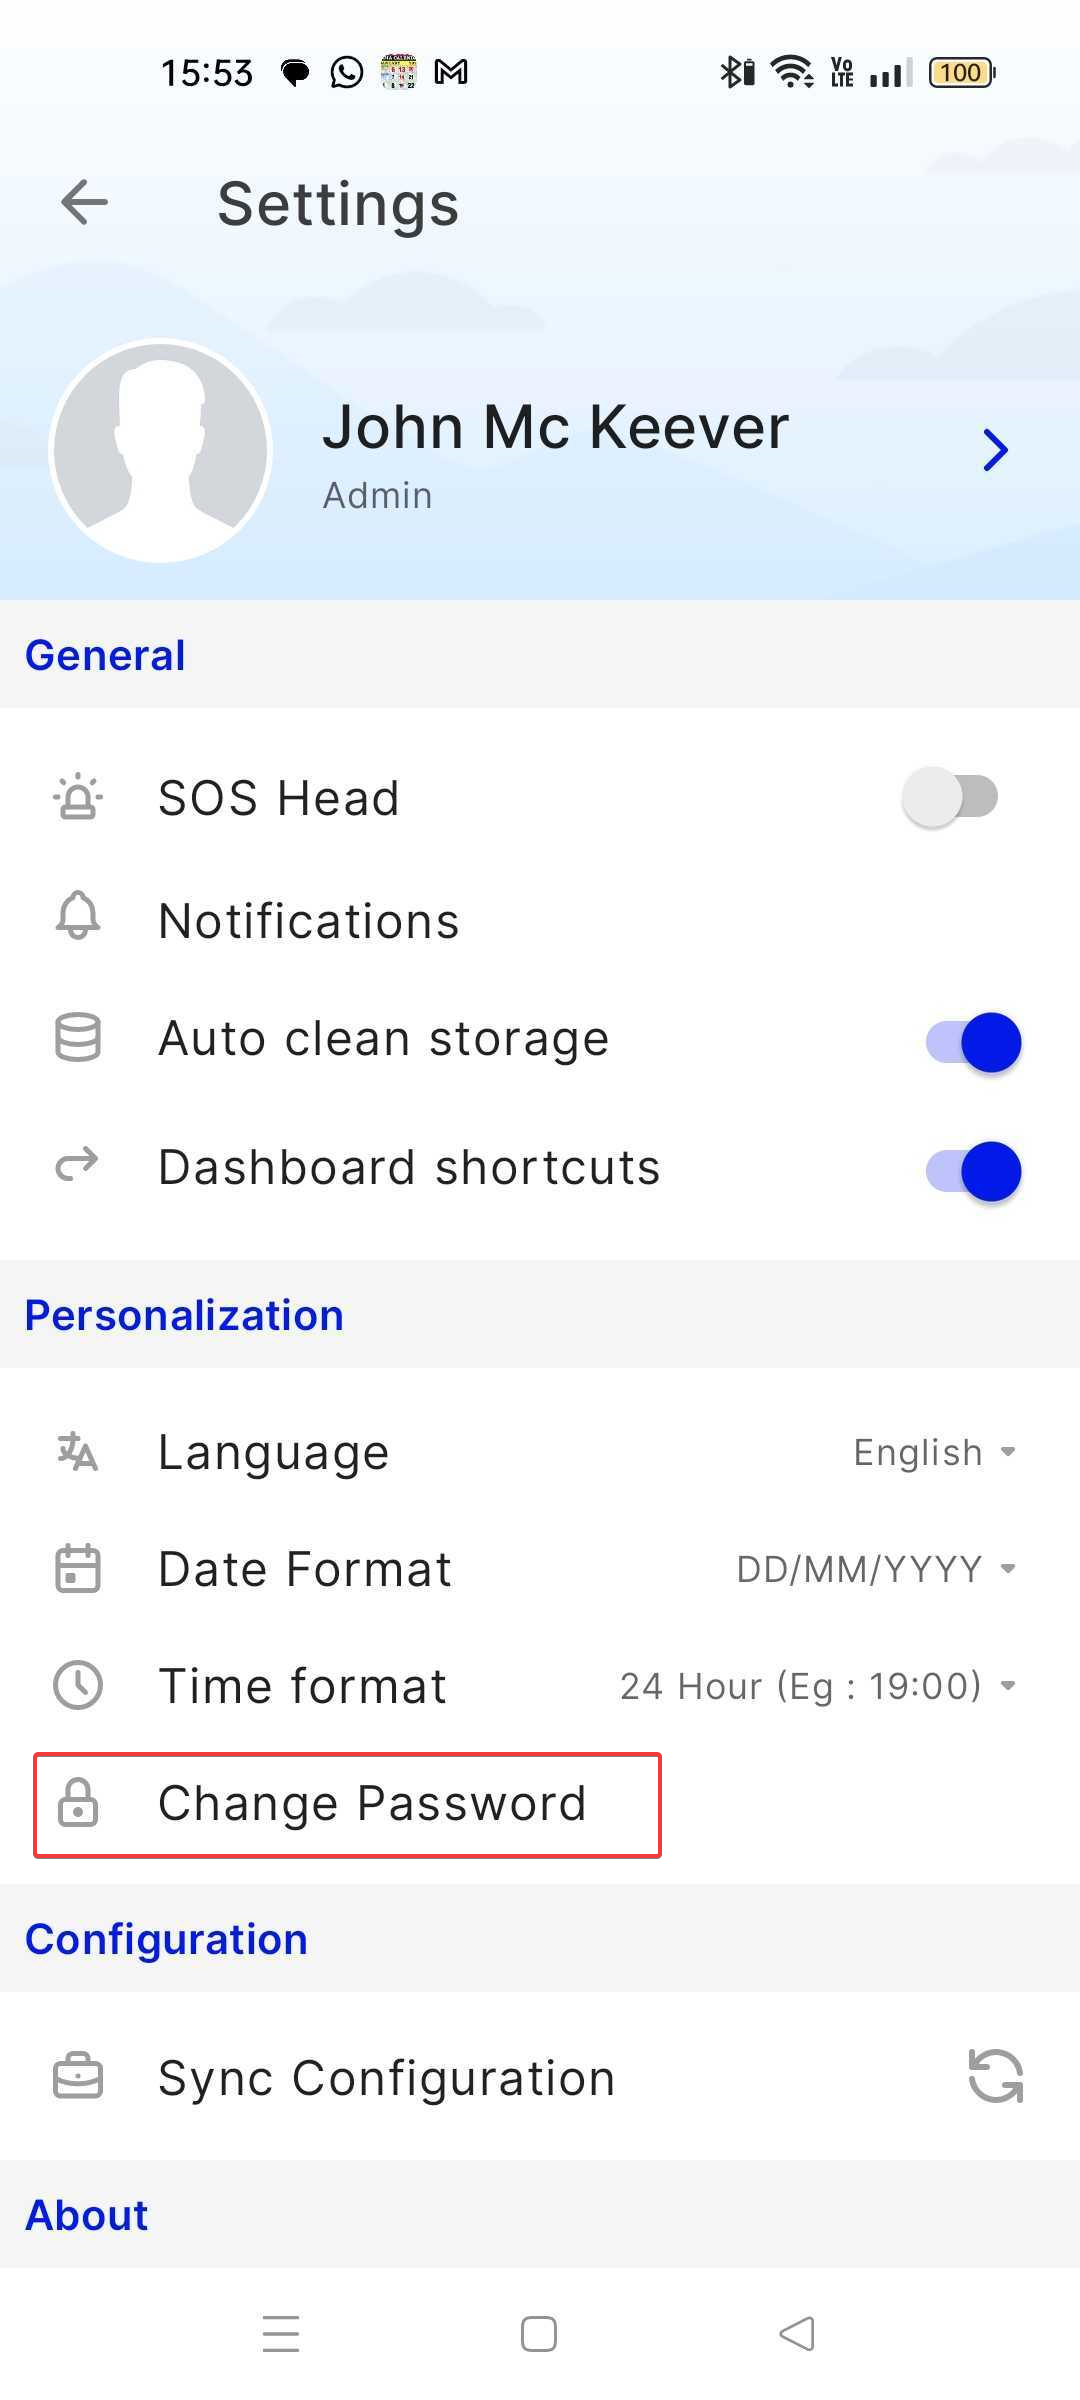The height and width of the screenshot is (2400, 1080).
Task: Open the Language dropdown showing English
Action: (934, 1452)
